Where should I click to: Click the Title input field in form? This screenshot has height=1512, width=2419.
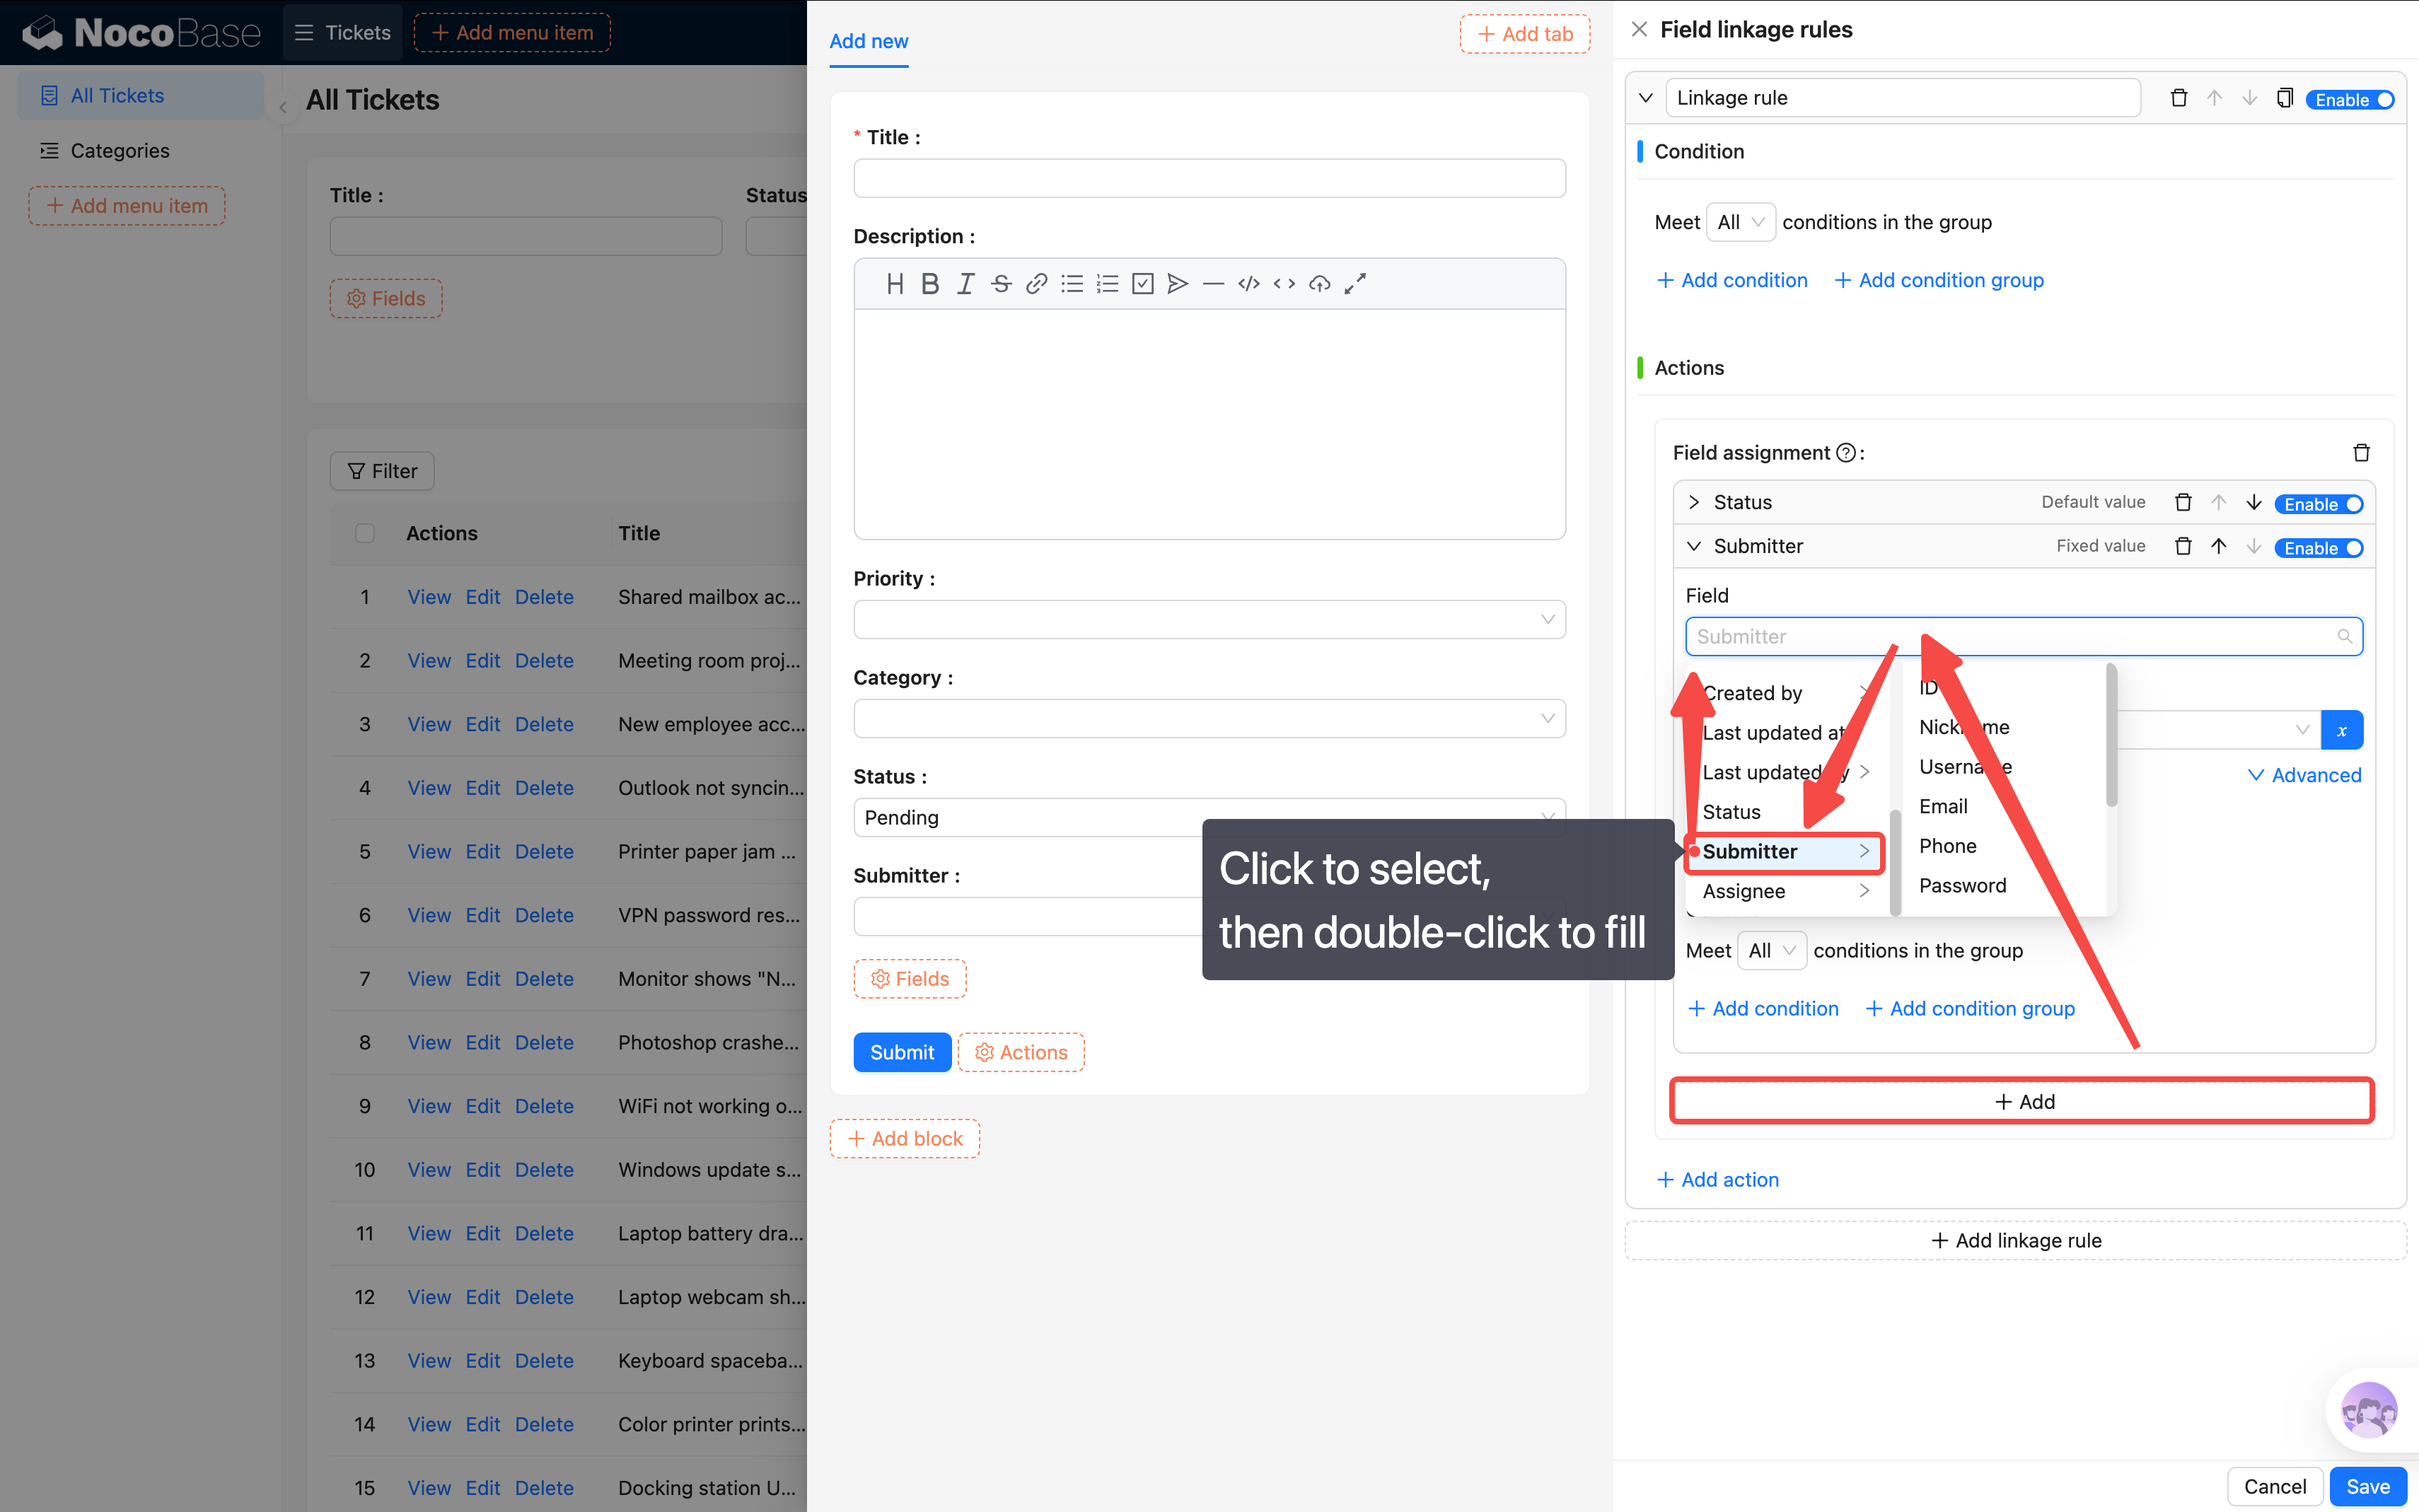tap(1209, 179)
